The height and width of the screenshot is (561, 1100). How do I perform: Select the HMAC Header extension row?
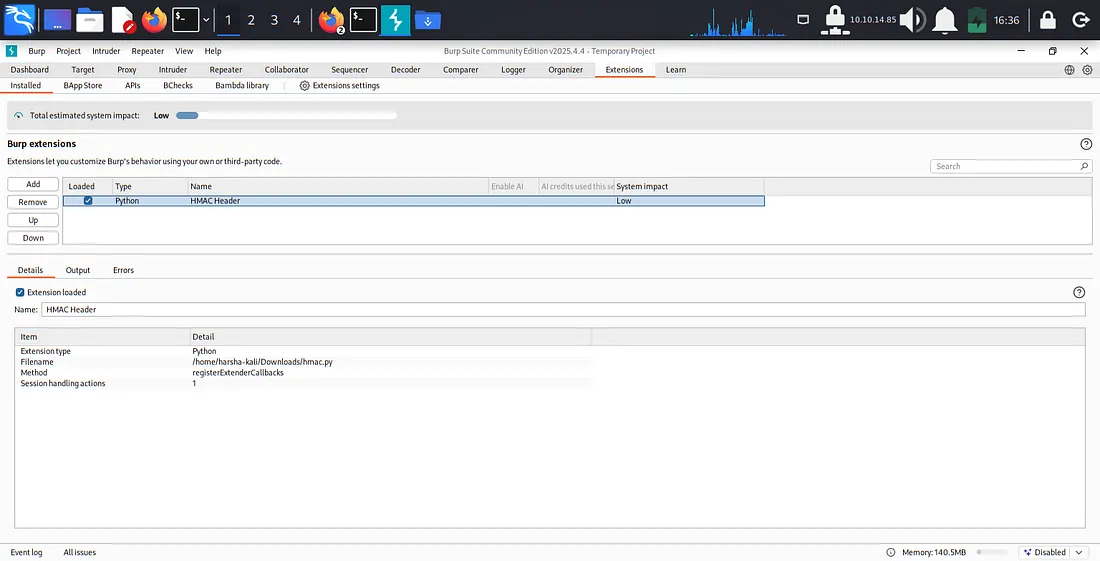click(x=414, y=201)
